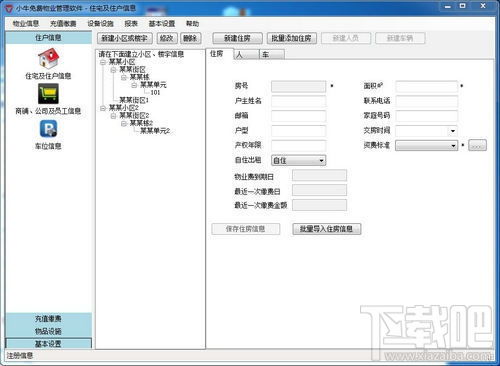Open the 住宅及住户信息 house icon
The image size is (500, 366).
(48, 58)
